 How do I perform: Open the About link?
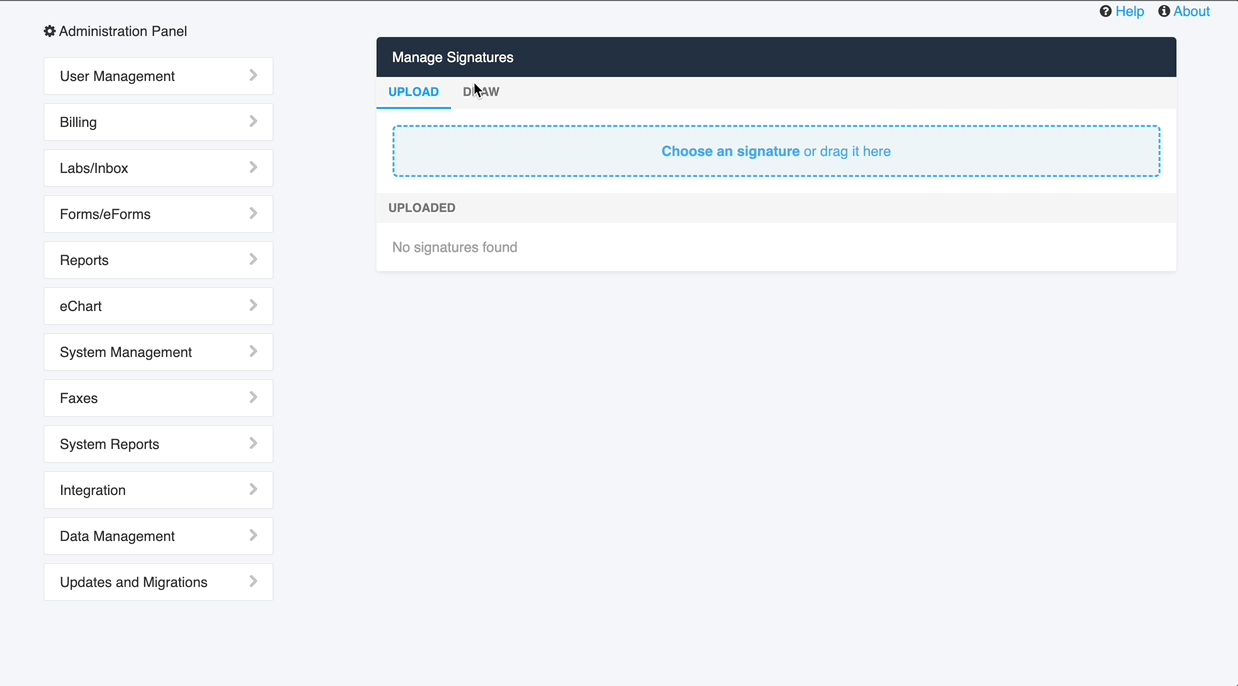(1192, 11)
